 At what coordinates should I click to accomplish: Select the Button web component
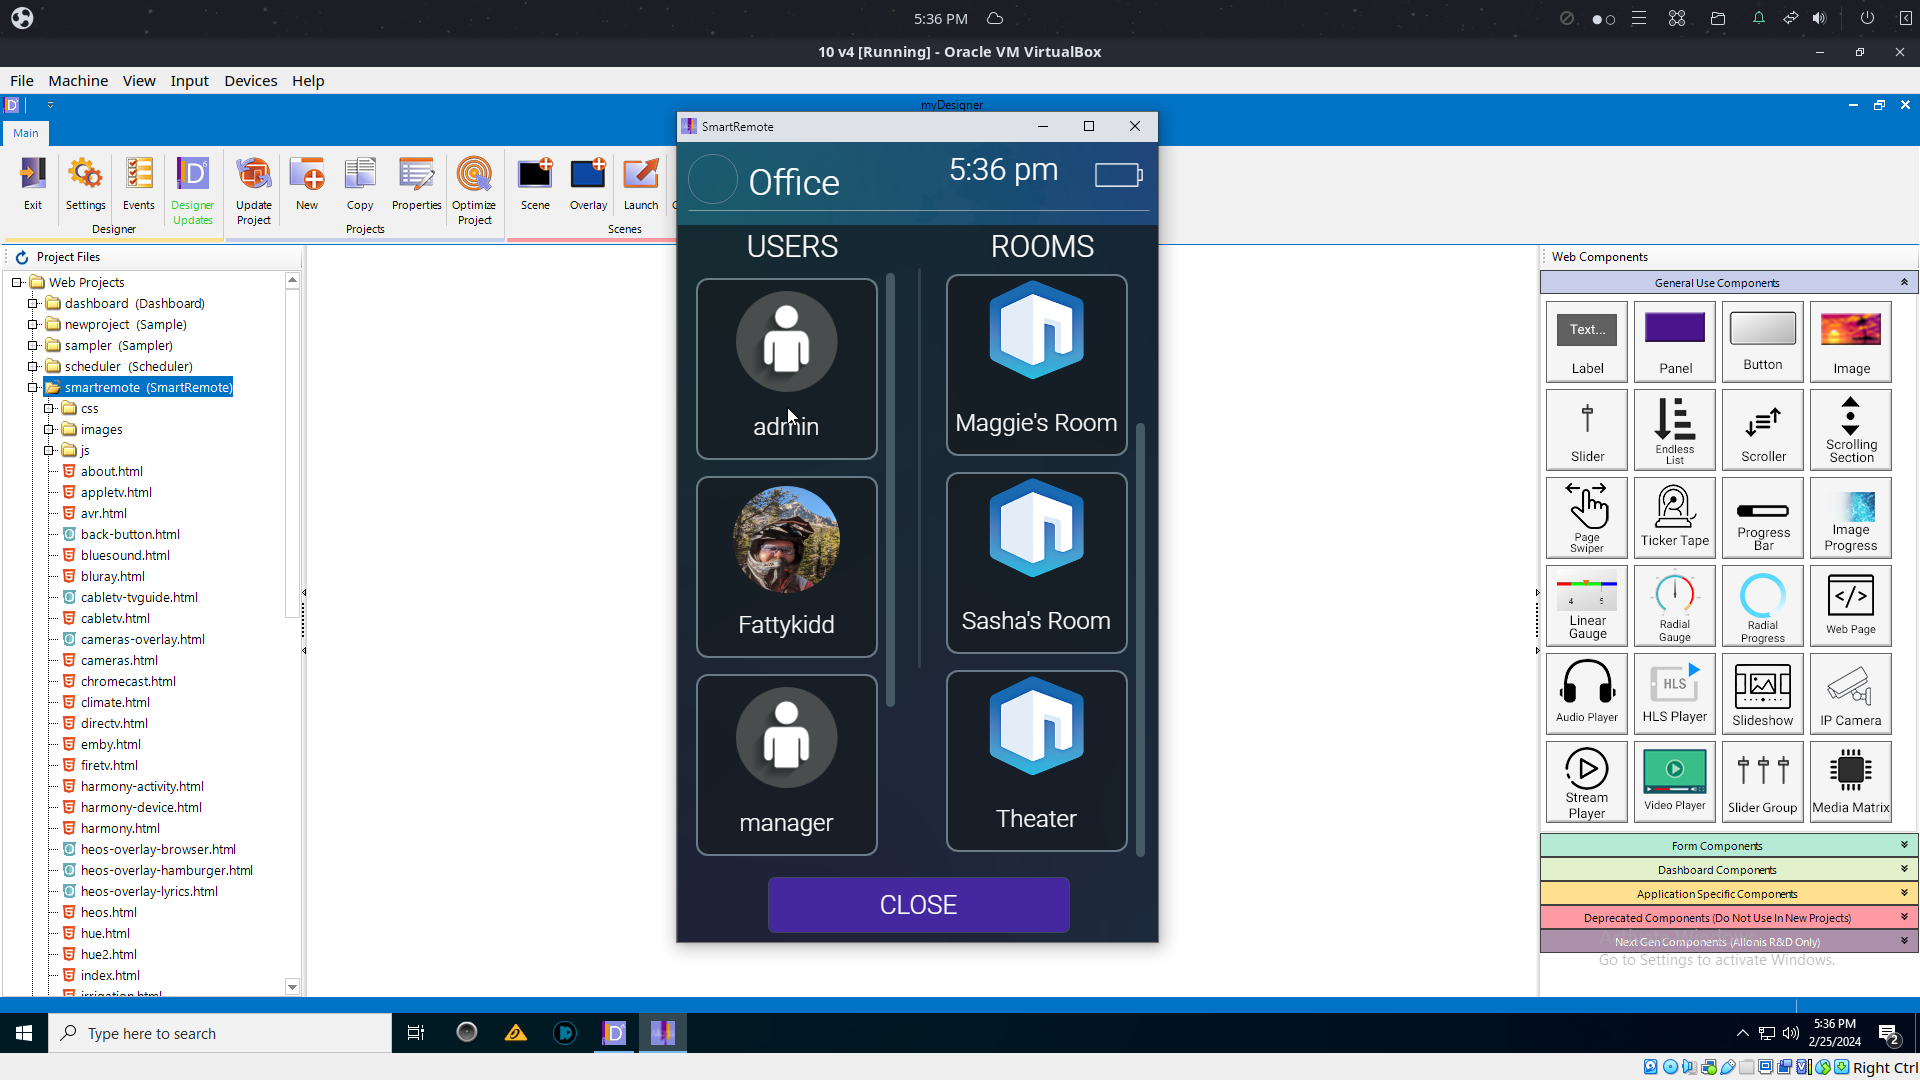(x=1763, y=342)
